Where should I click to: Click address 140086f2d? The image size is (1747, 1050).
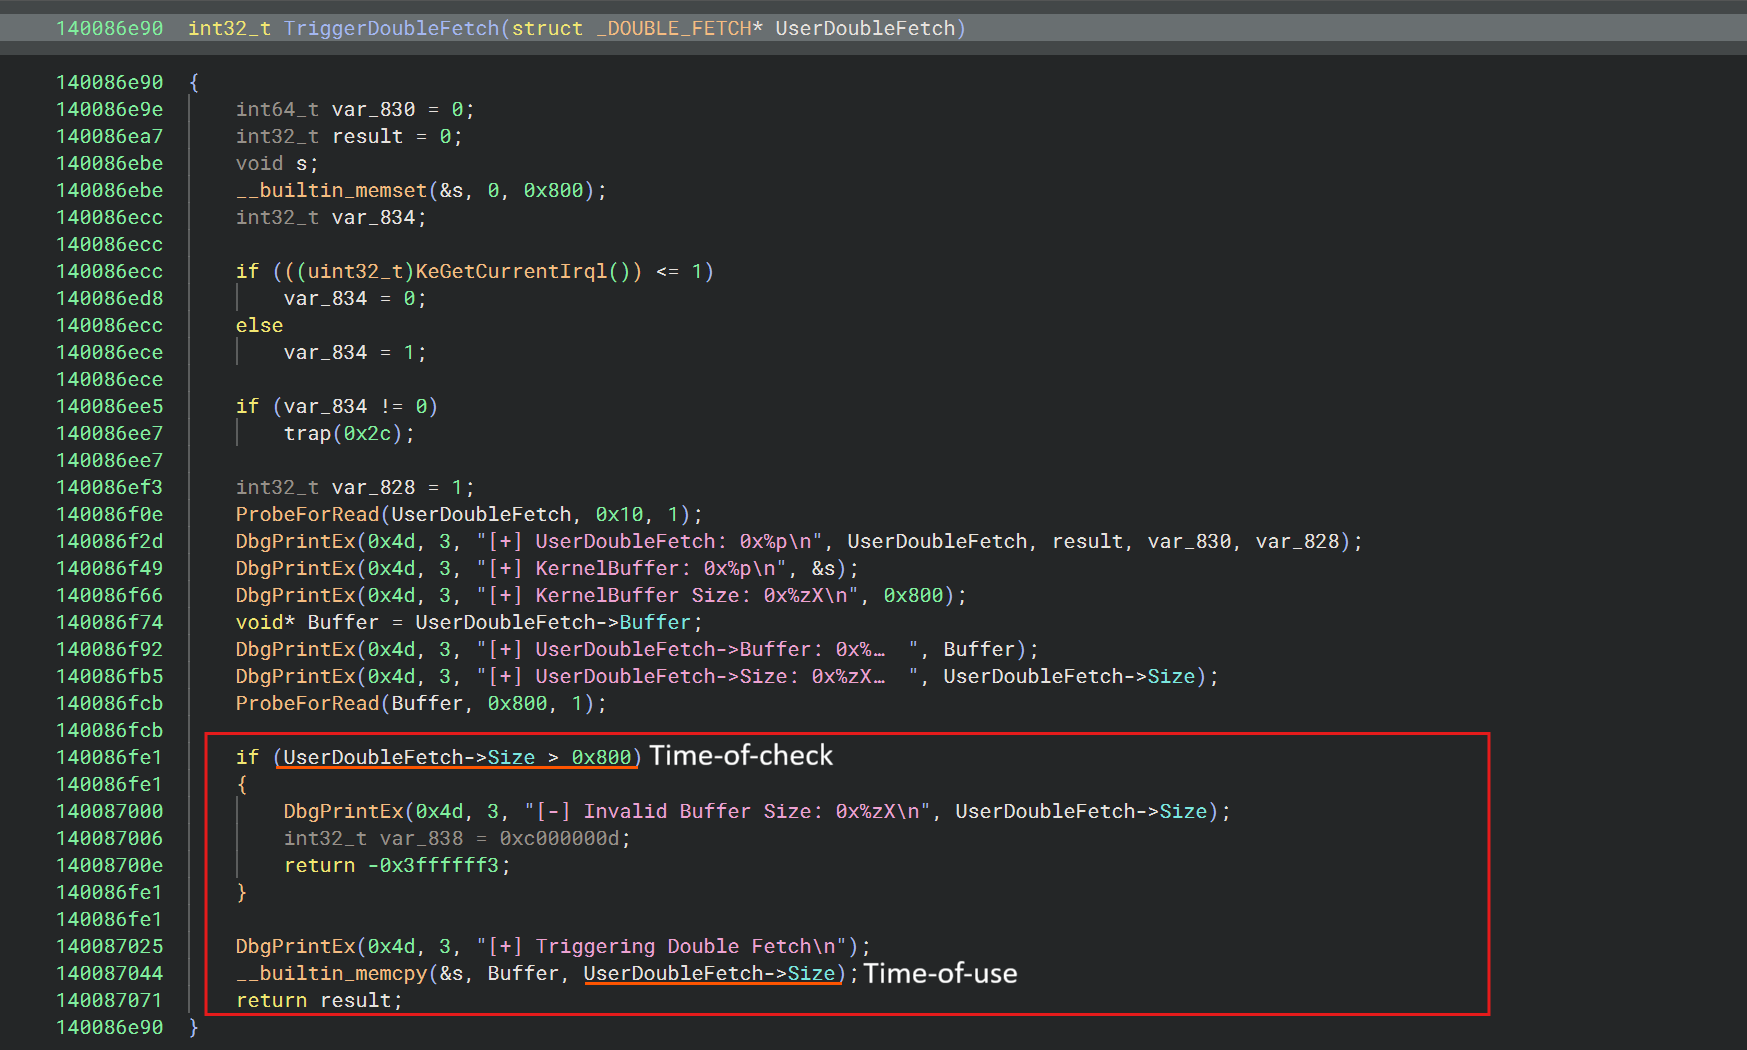tap(109, 541)
